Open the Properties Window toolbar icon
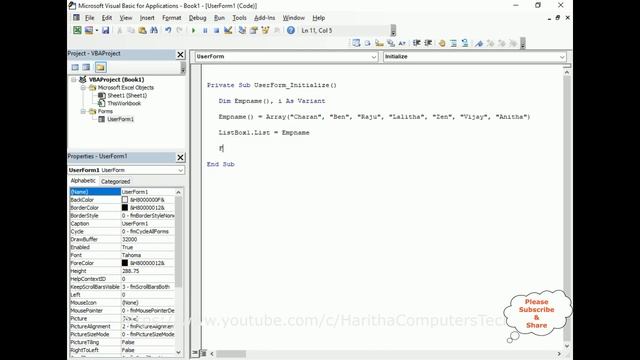 point(253,30)
